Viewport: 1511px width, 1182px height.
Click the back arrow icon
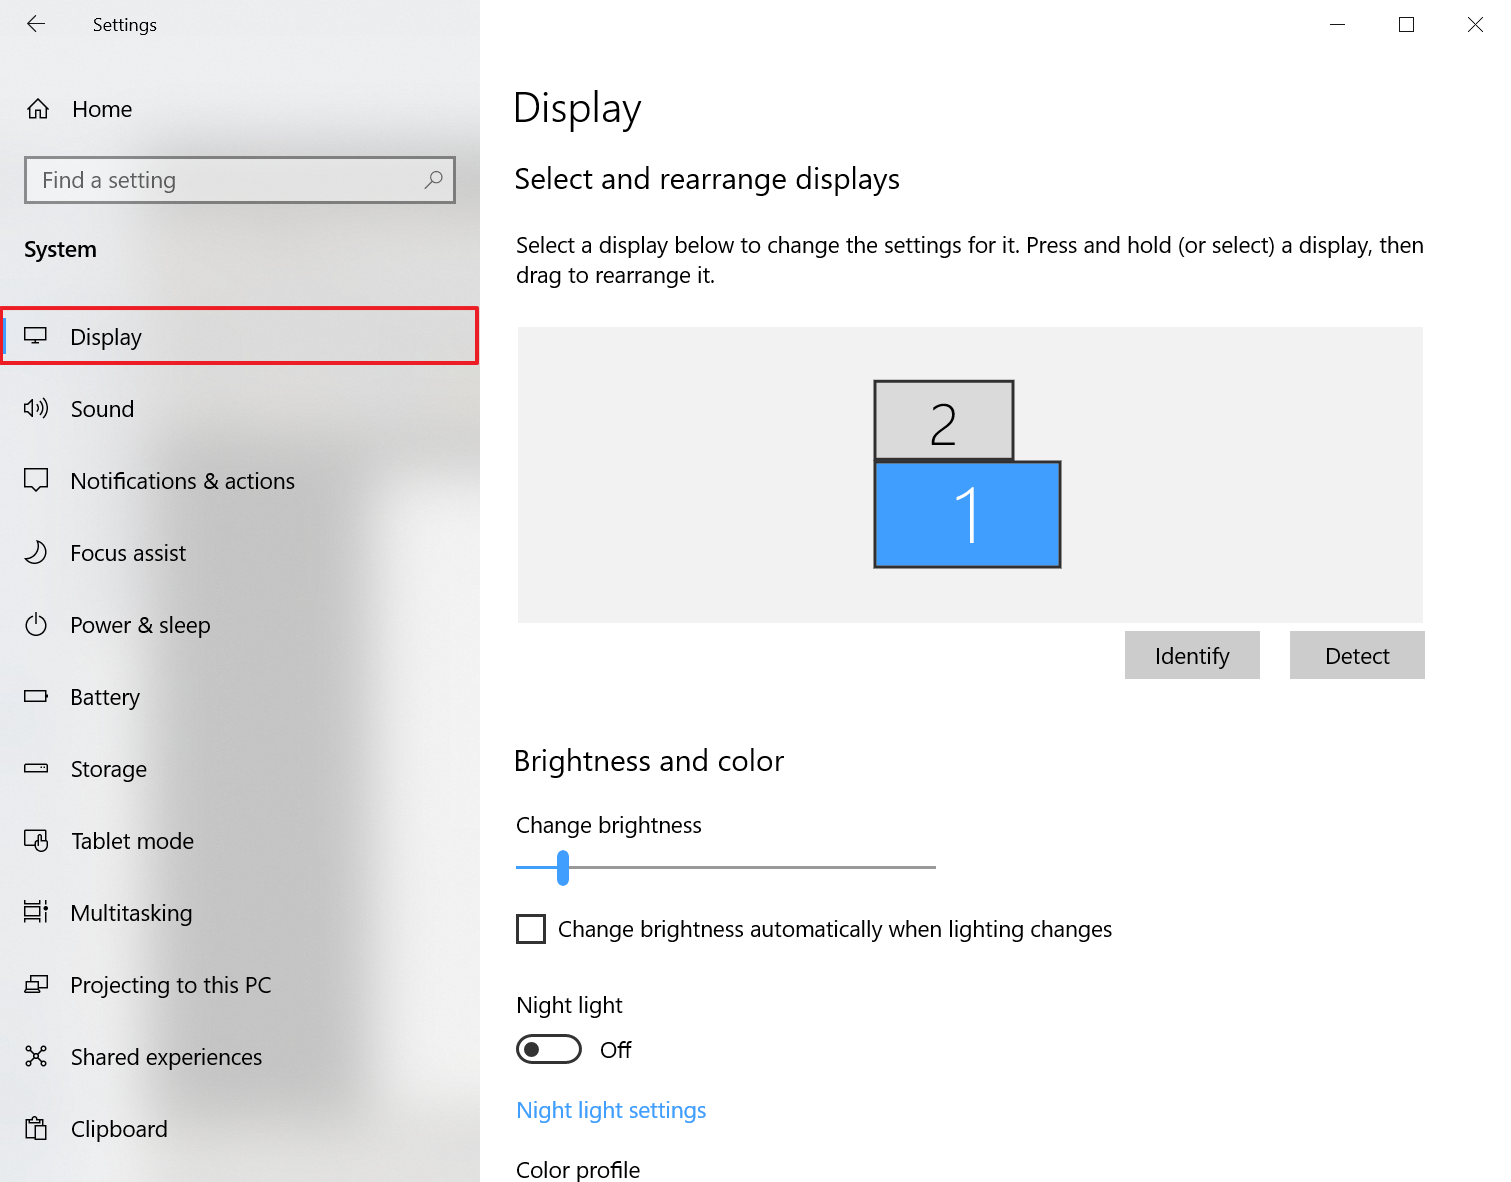click(36, 24)
